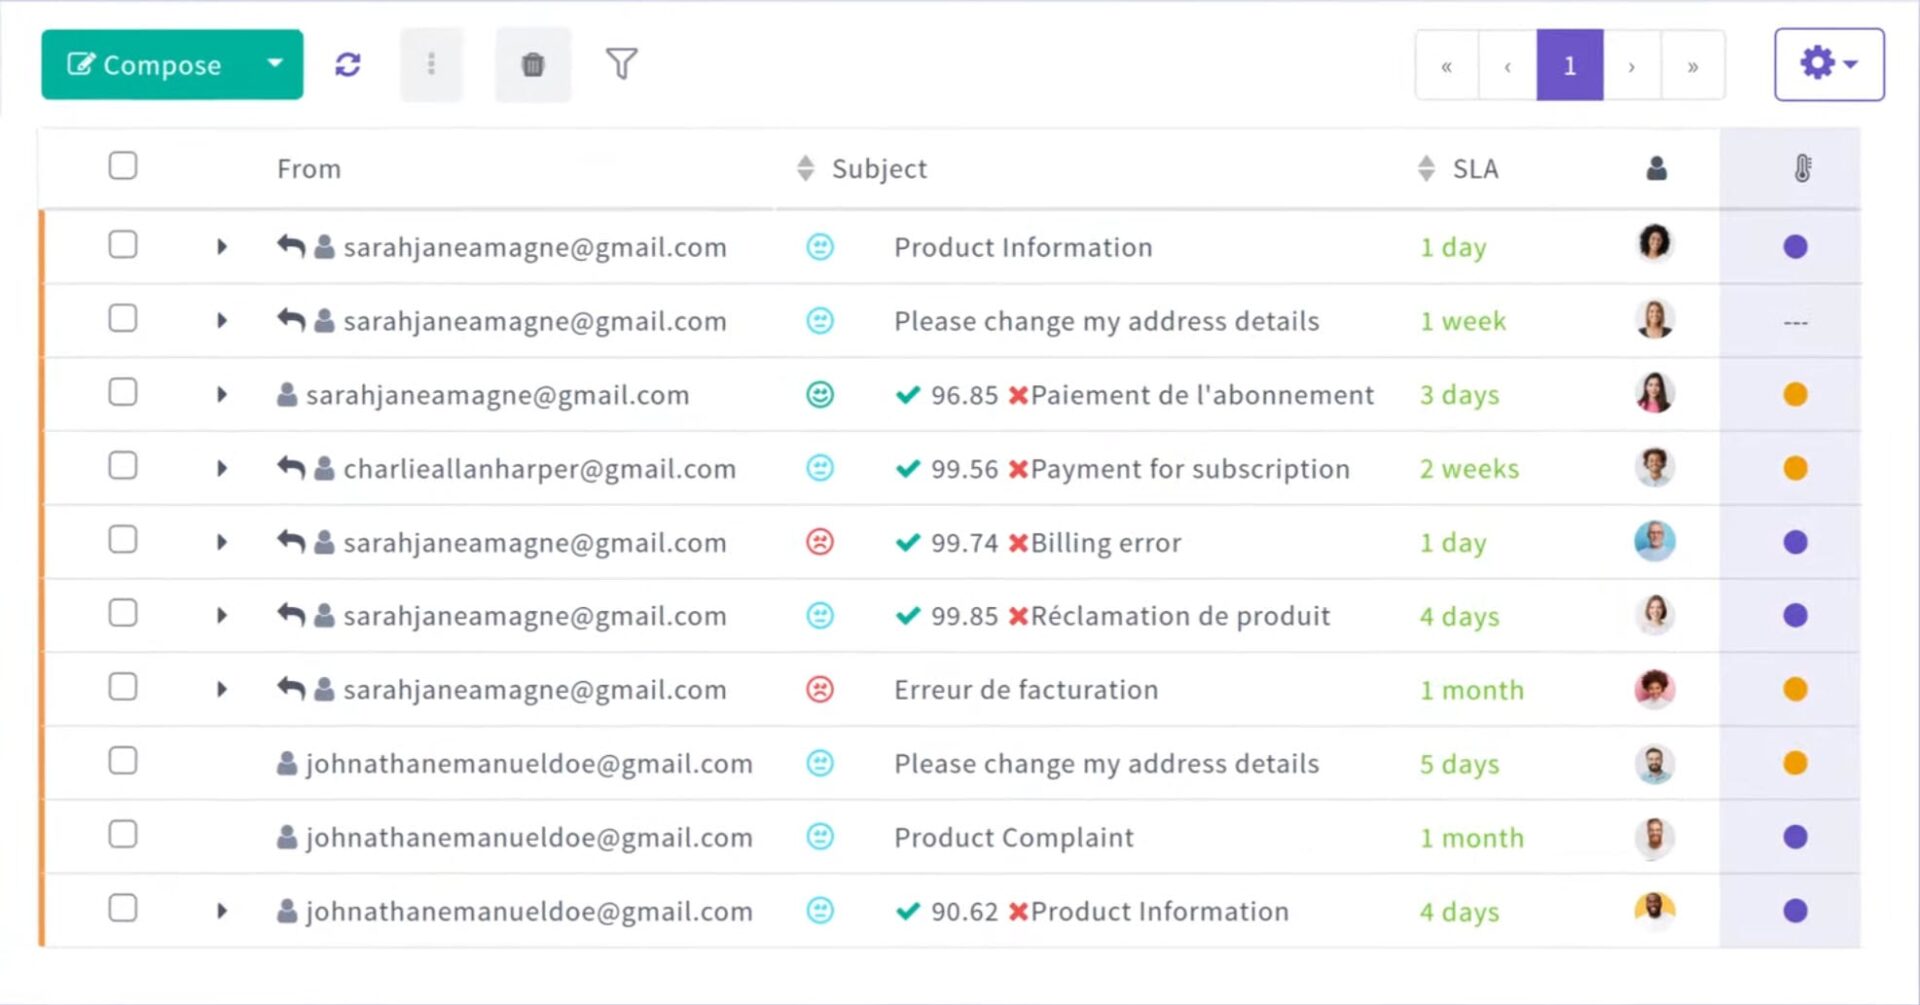Viewport: 1920px width, 1005px height.
Task: Click the vertical three-dots more options icon
Action: click(431, 65)
